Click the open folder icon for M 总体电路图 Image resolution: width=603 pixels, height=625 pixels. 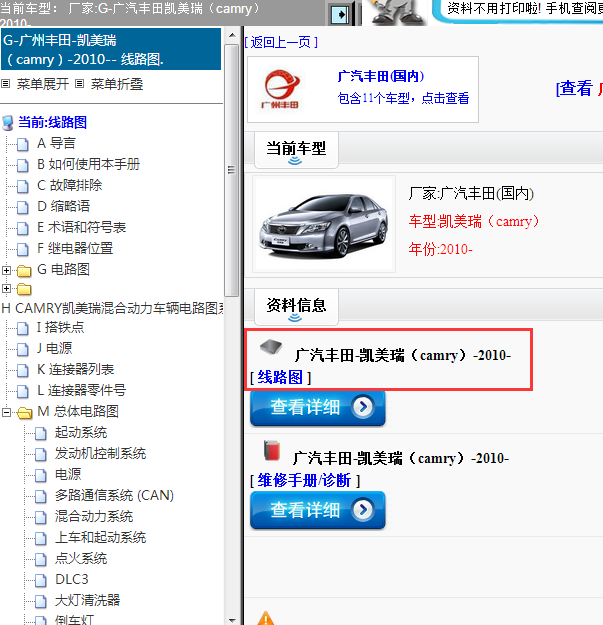tap(25, 413)
